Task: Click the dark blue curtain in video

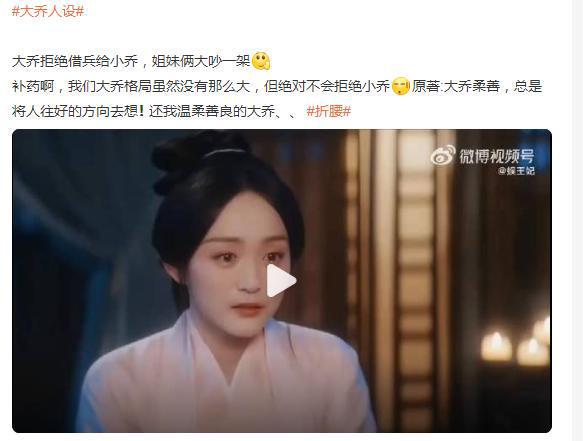Action: (x=74, y=260)
